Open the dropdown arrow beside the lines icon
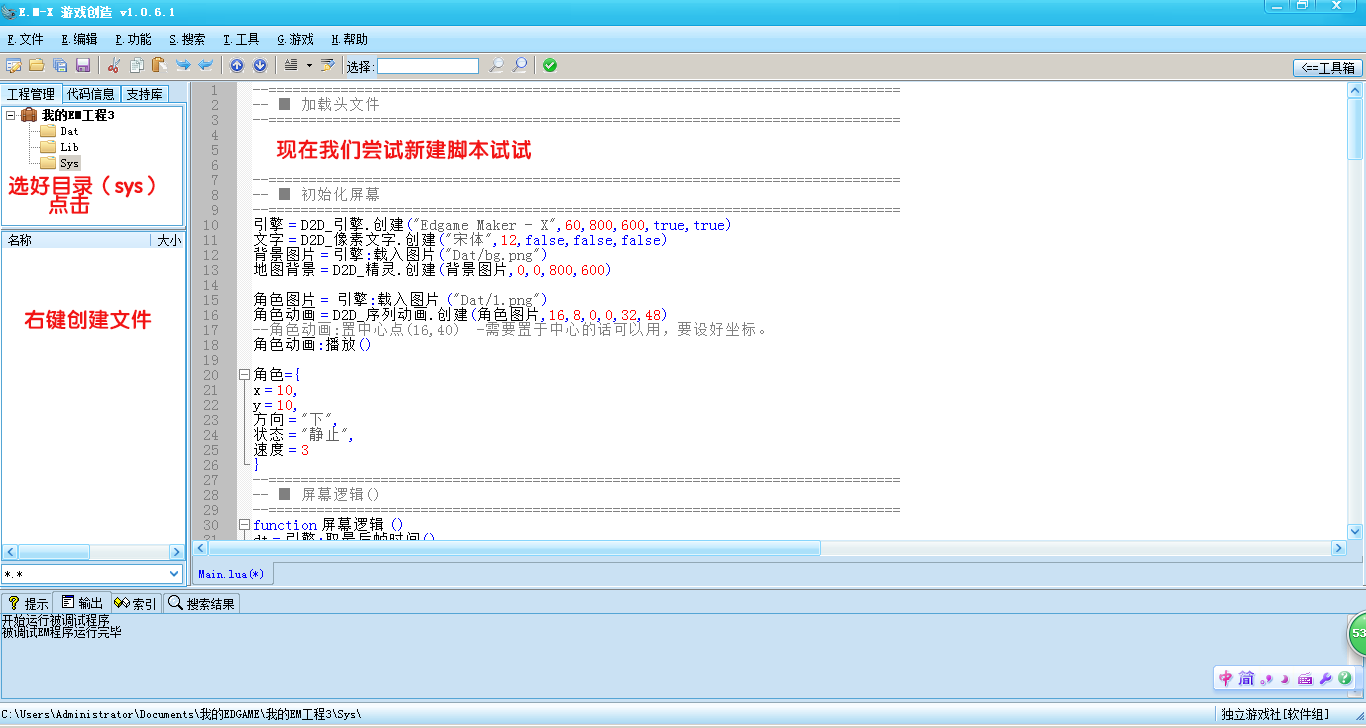This screenshot has height=728, width=1366. 309,66
